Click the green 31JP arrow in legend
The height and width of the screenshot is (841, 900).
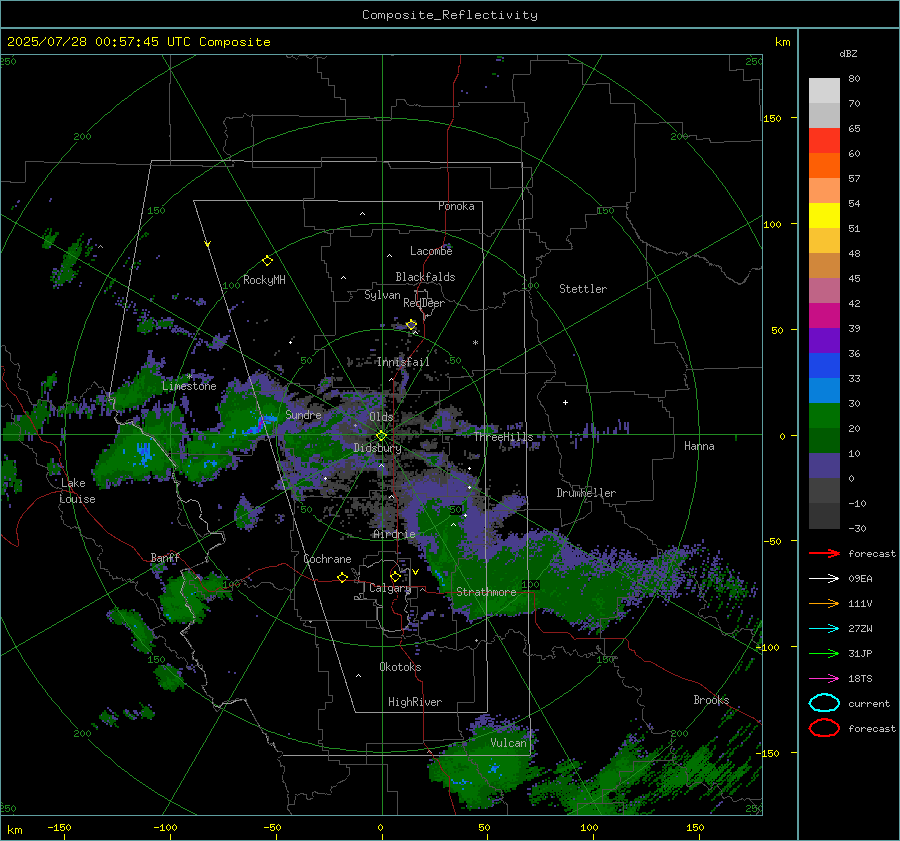point(824,653)
